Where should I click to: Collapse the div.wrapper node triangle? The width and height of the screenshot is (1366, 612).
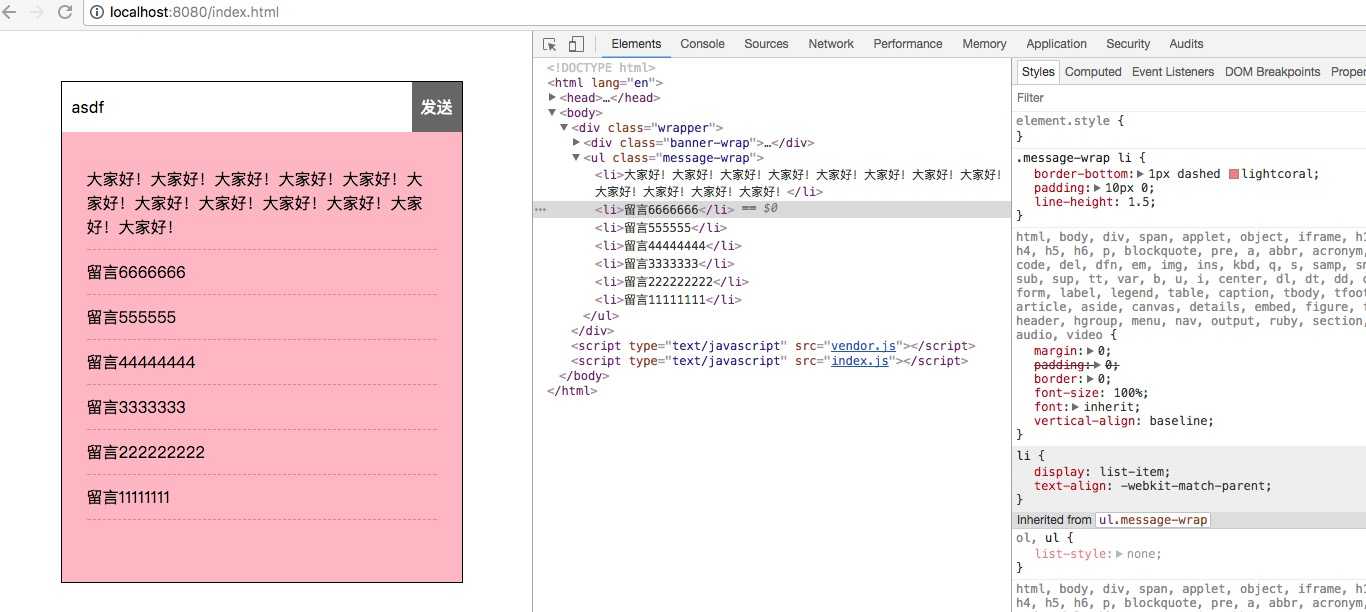[565, 128]
